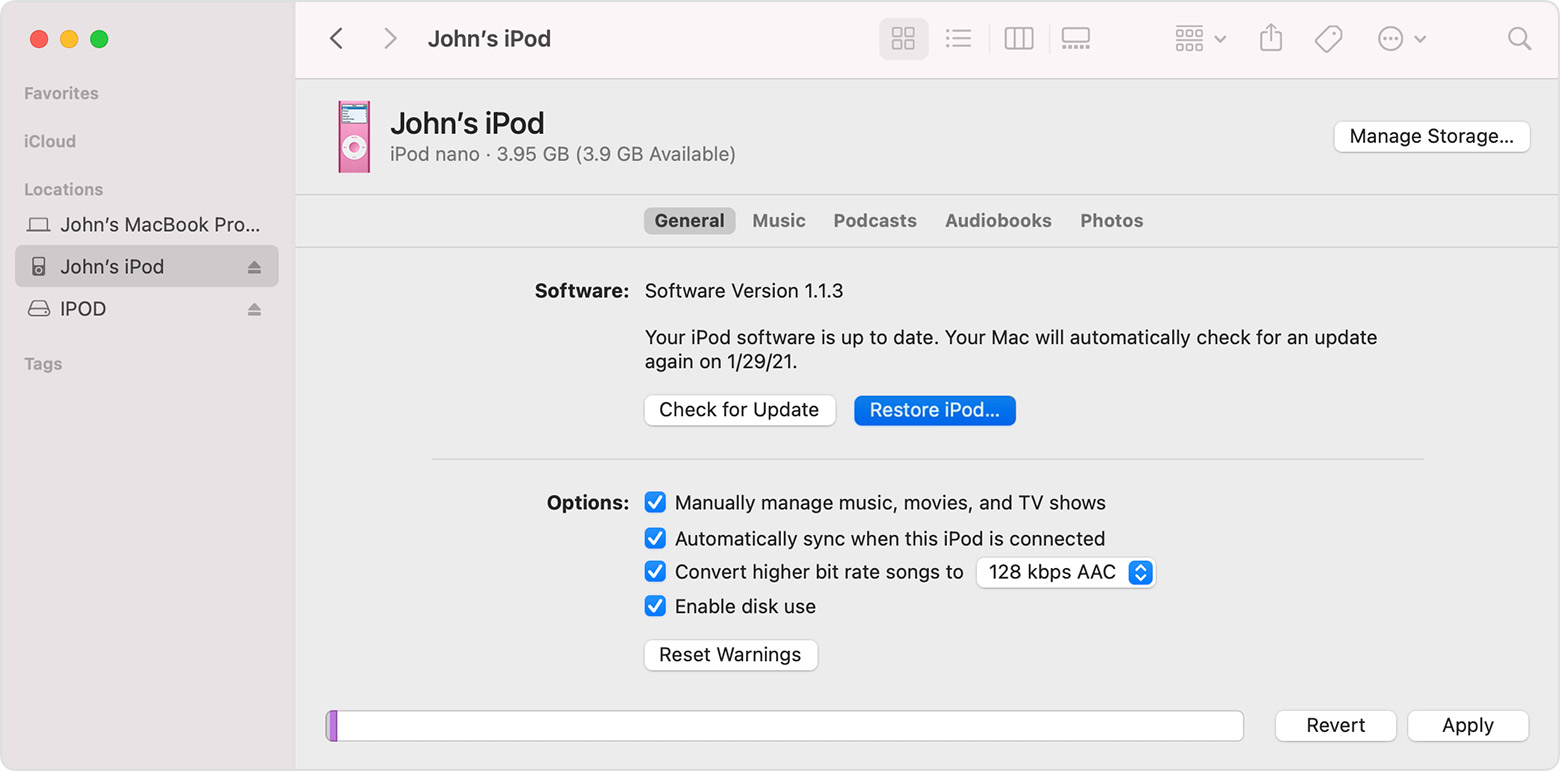The width and height of the screenshot is (1560, 772).
Task: Switch to the Podcasts tab
Action: tap(875, 221)
